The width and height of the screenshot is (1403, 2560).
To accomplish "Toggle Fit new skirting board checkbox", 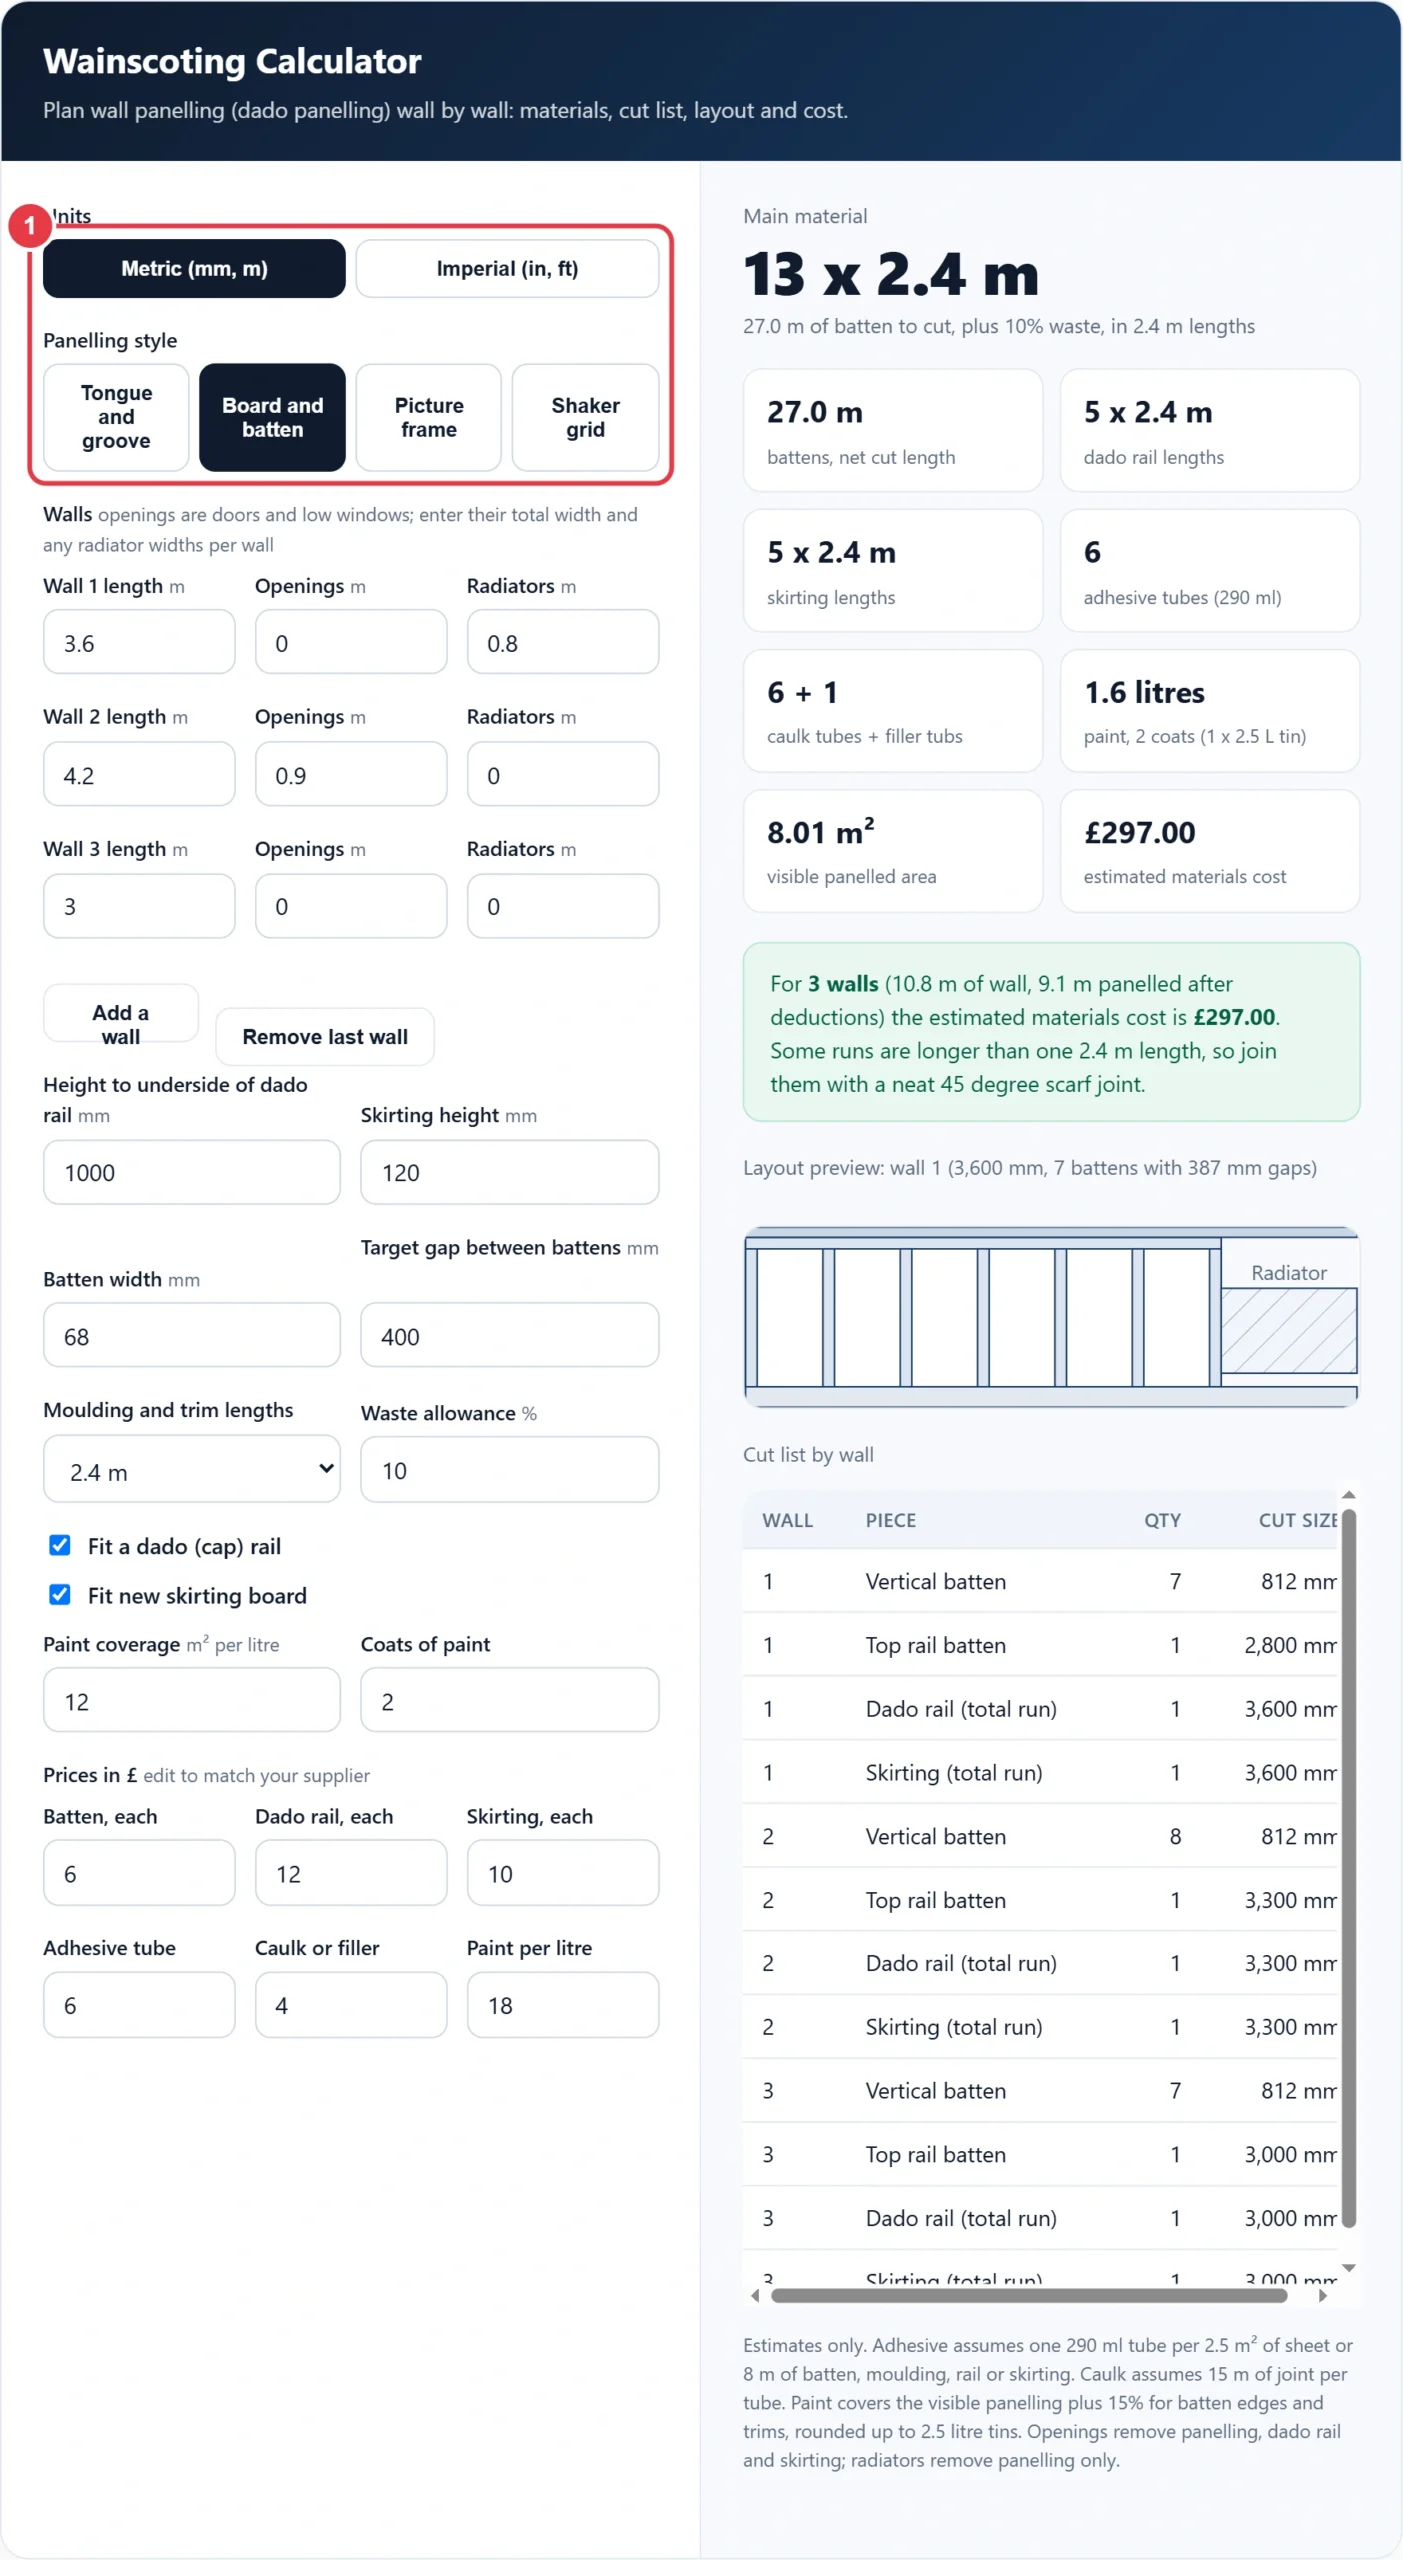I will pos(60,1594).
